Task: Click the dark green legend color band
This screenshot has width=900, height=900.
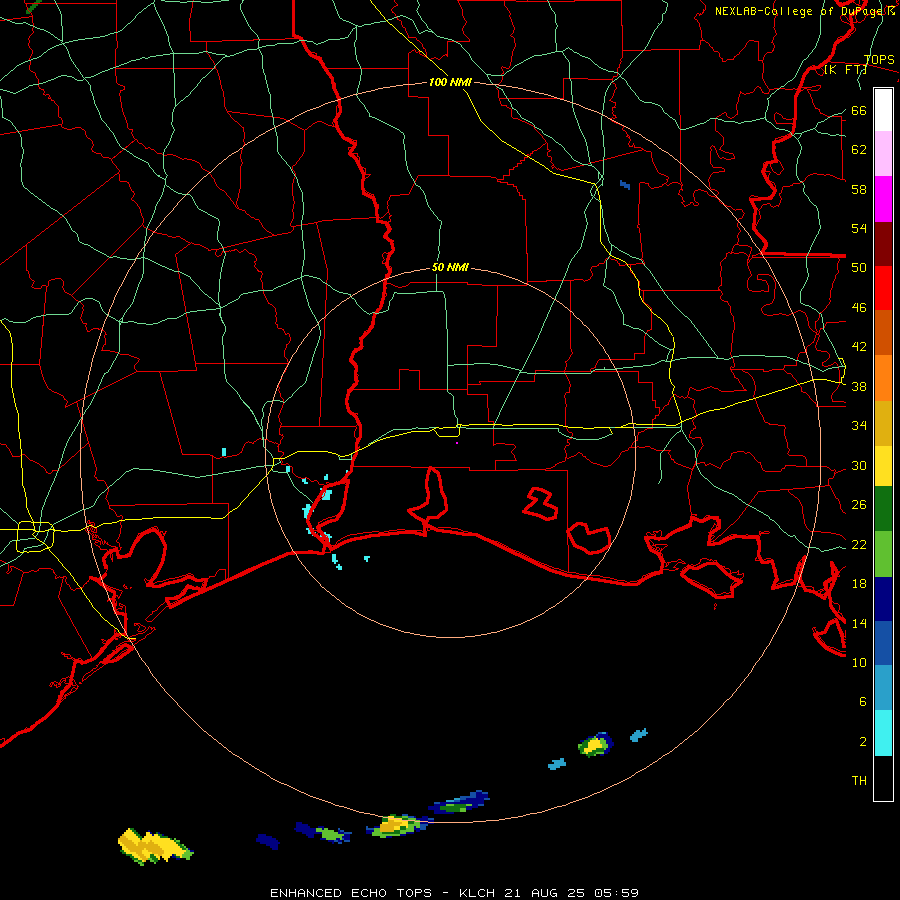Action: click(883, 509)
